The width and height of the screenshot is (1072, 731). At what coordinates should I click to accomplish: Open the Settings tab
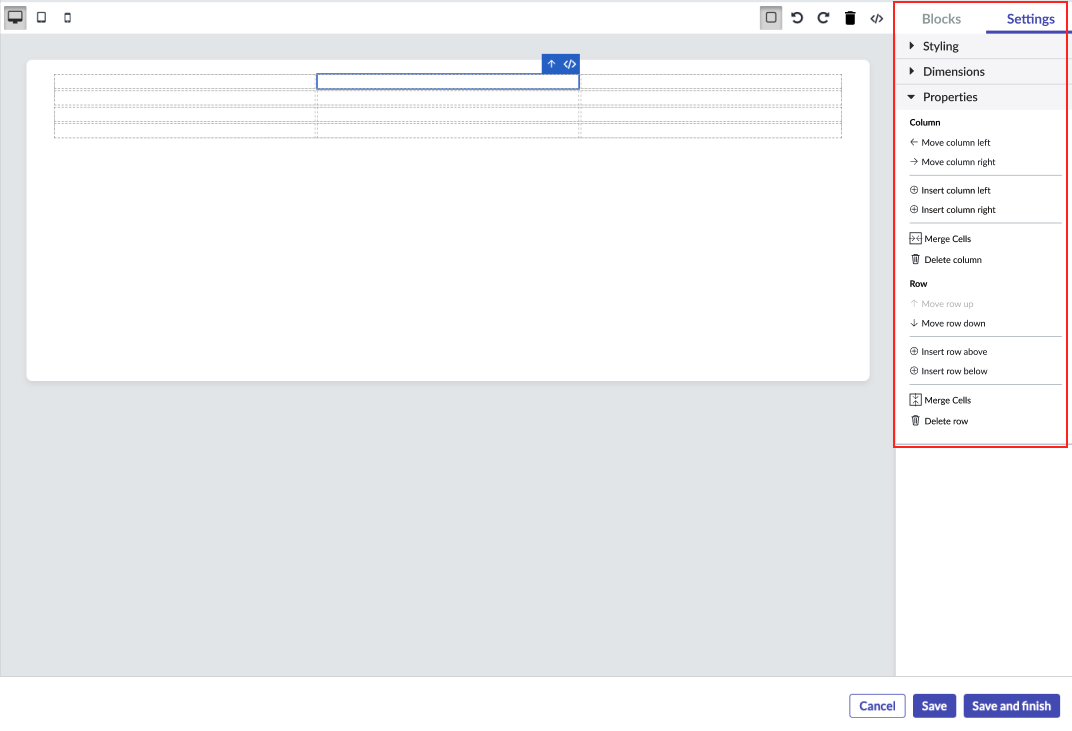click(x=1030, y=18)
